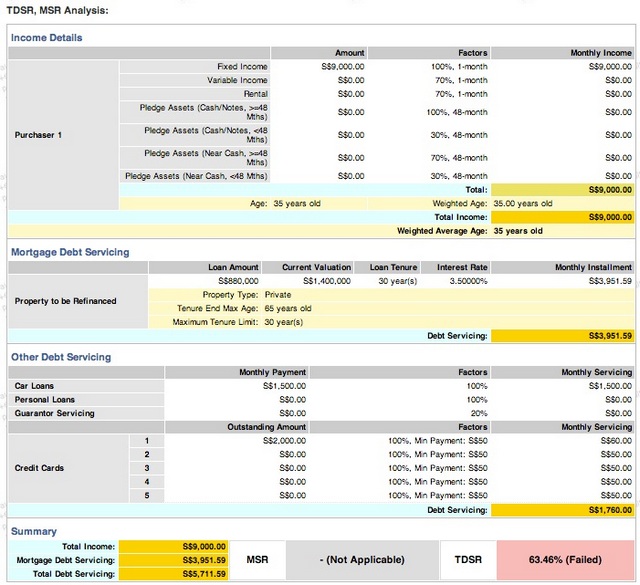Click the Other Debt Servicing heading

(x=61, y=357)
